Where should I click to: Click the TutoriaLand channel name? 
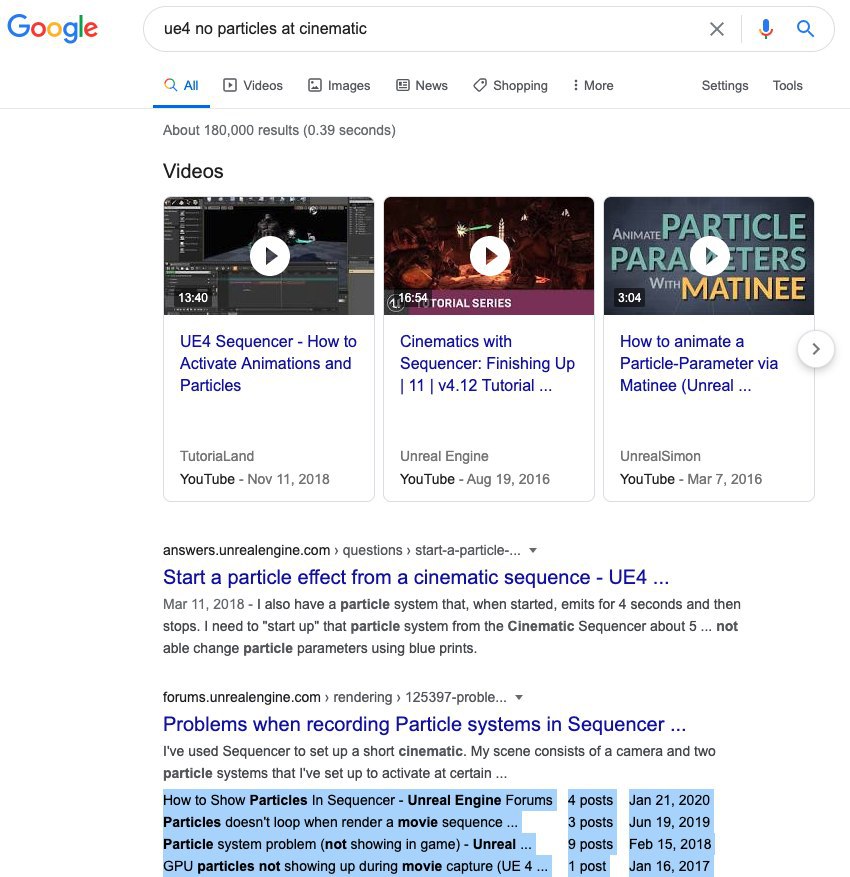(x=217, y=456)
